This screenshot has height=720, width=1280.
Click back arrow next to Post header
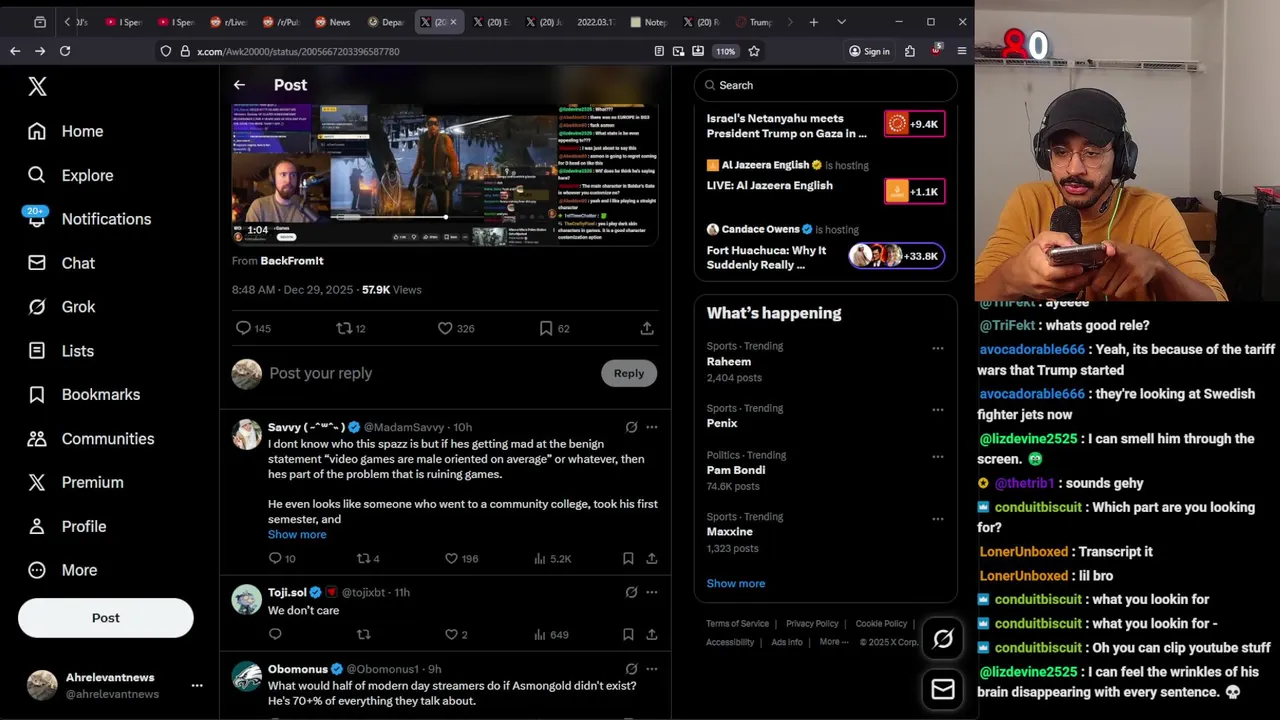239,85
